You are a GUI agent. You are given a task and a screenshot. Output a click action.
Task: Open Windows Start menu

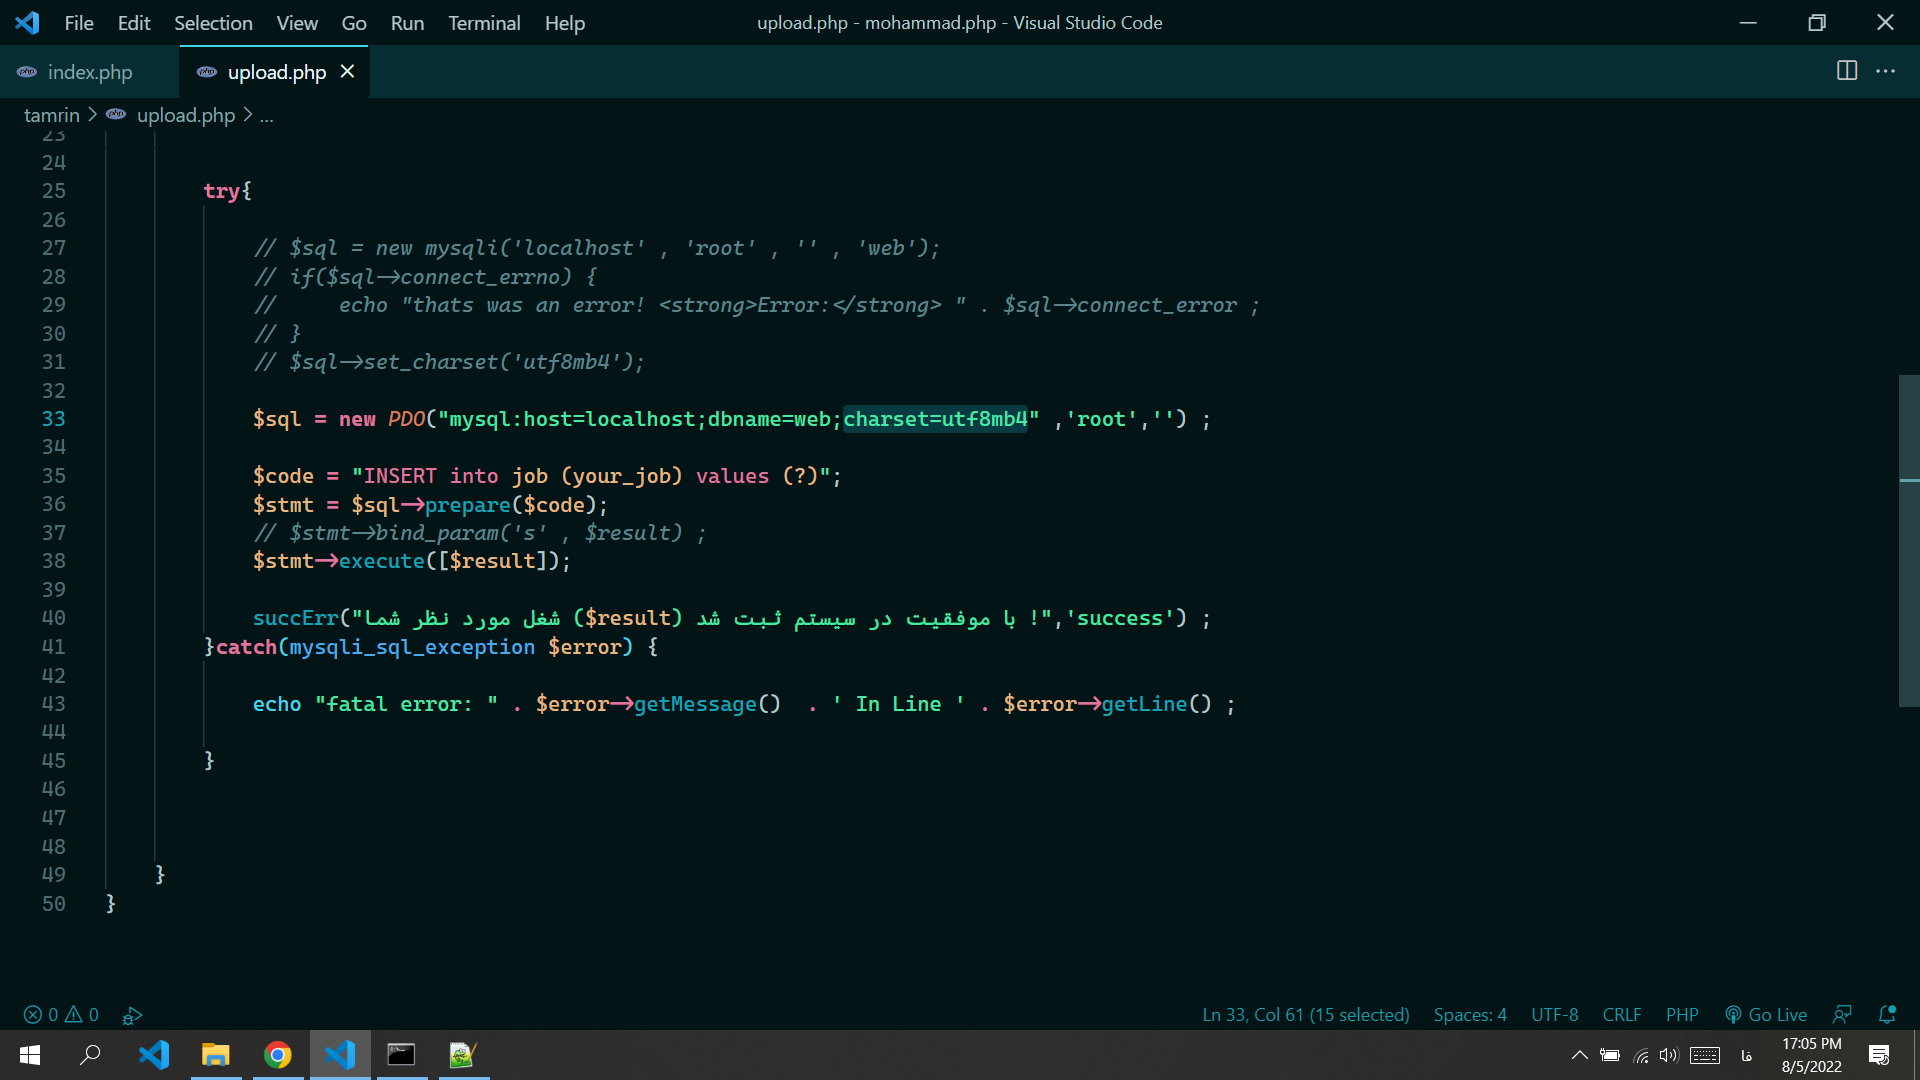(29, 1055)
